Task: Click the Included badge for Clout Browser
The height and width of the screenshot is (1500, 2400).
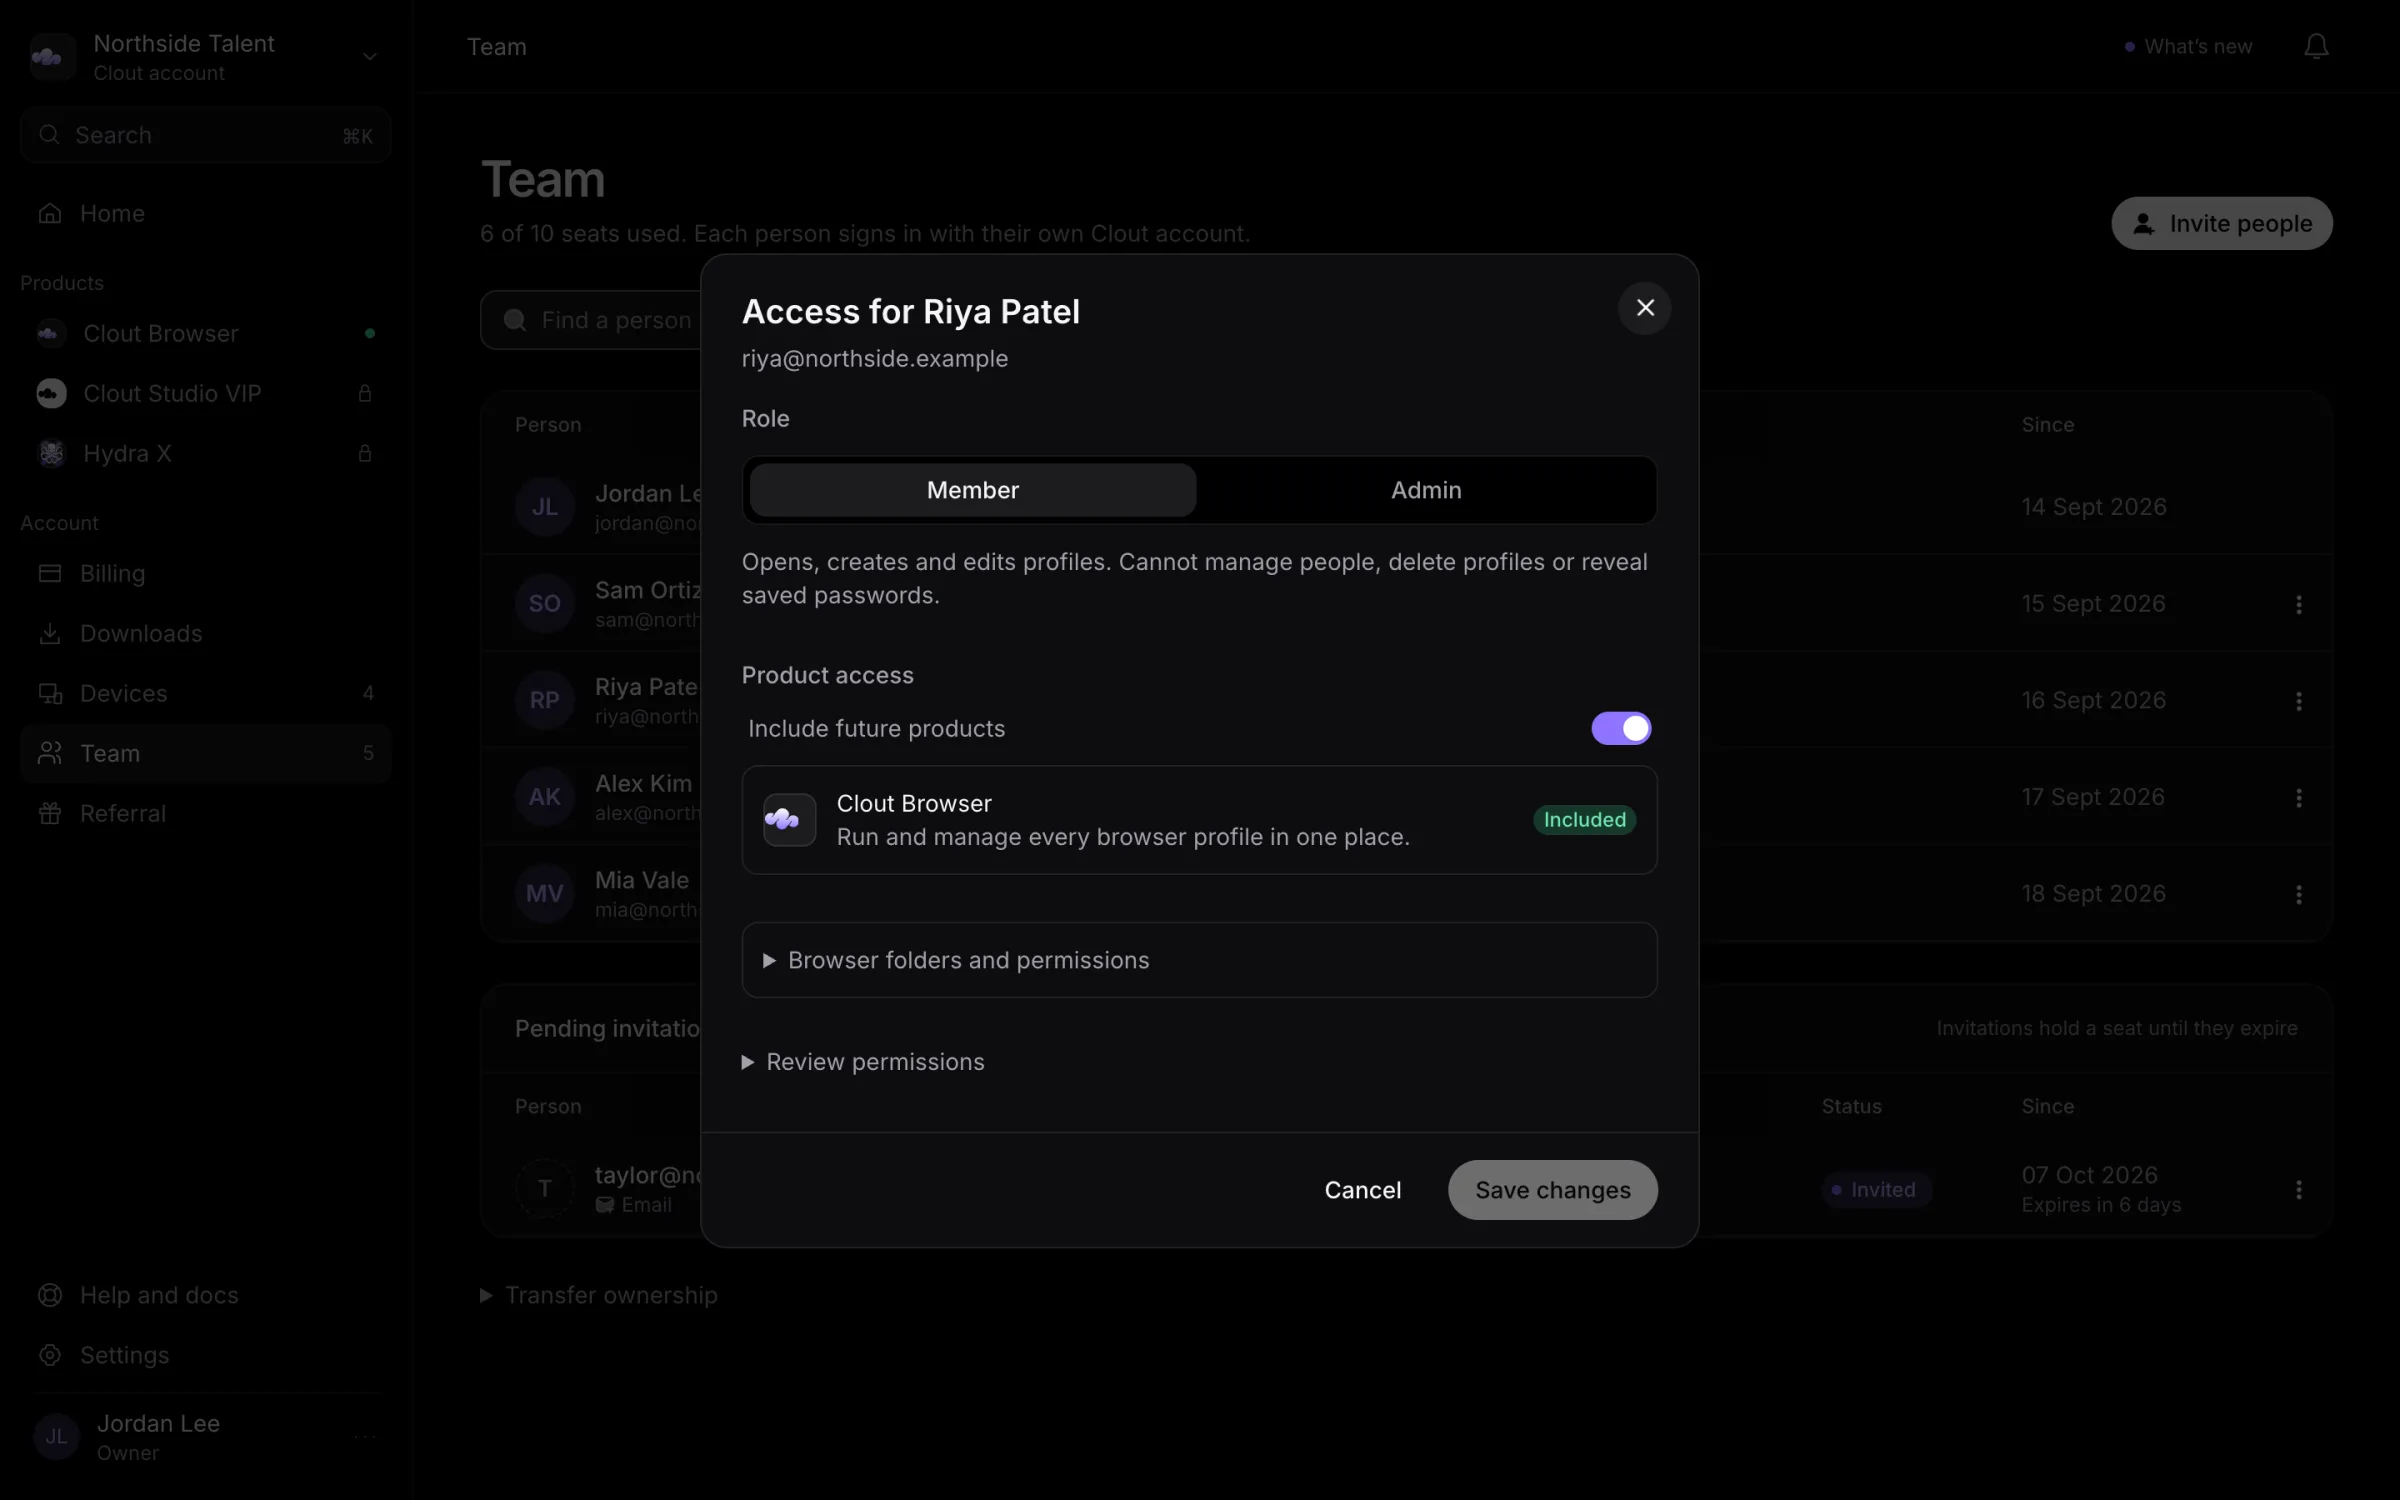Action: (x=1585, y=820)
